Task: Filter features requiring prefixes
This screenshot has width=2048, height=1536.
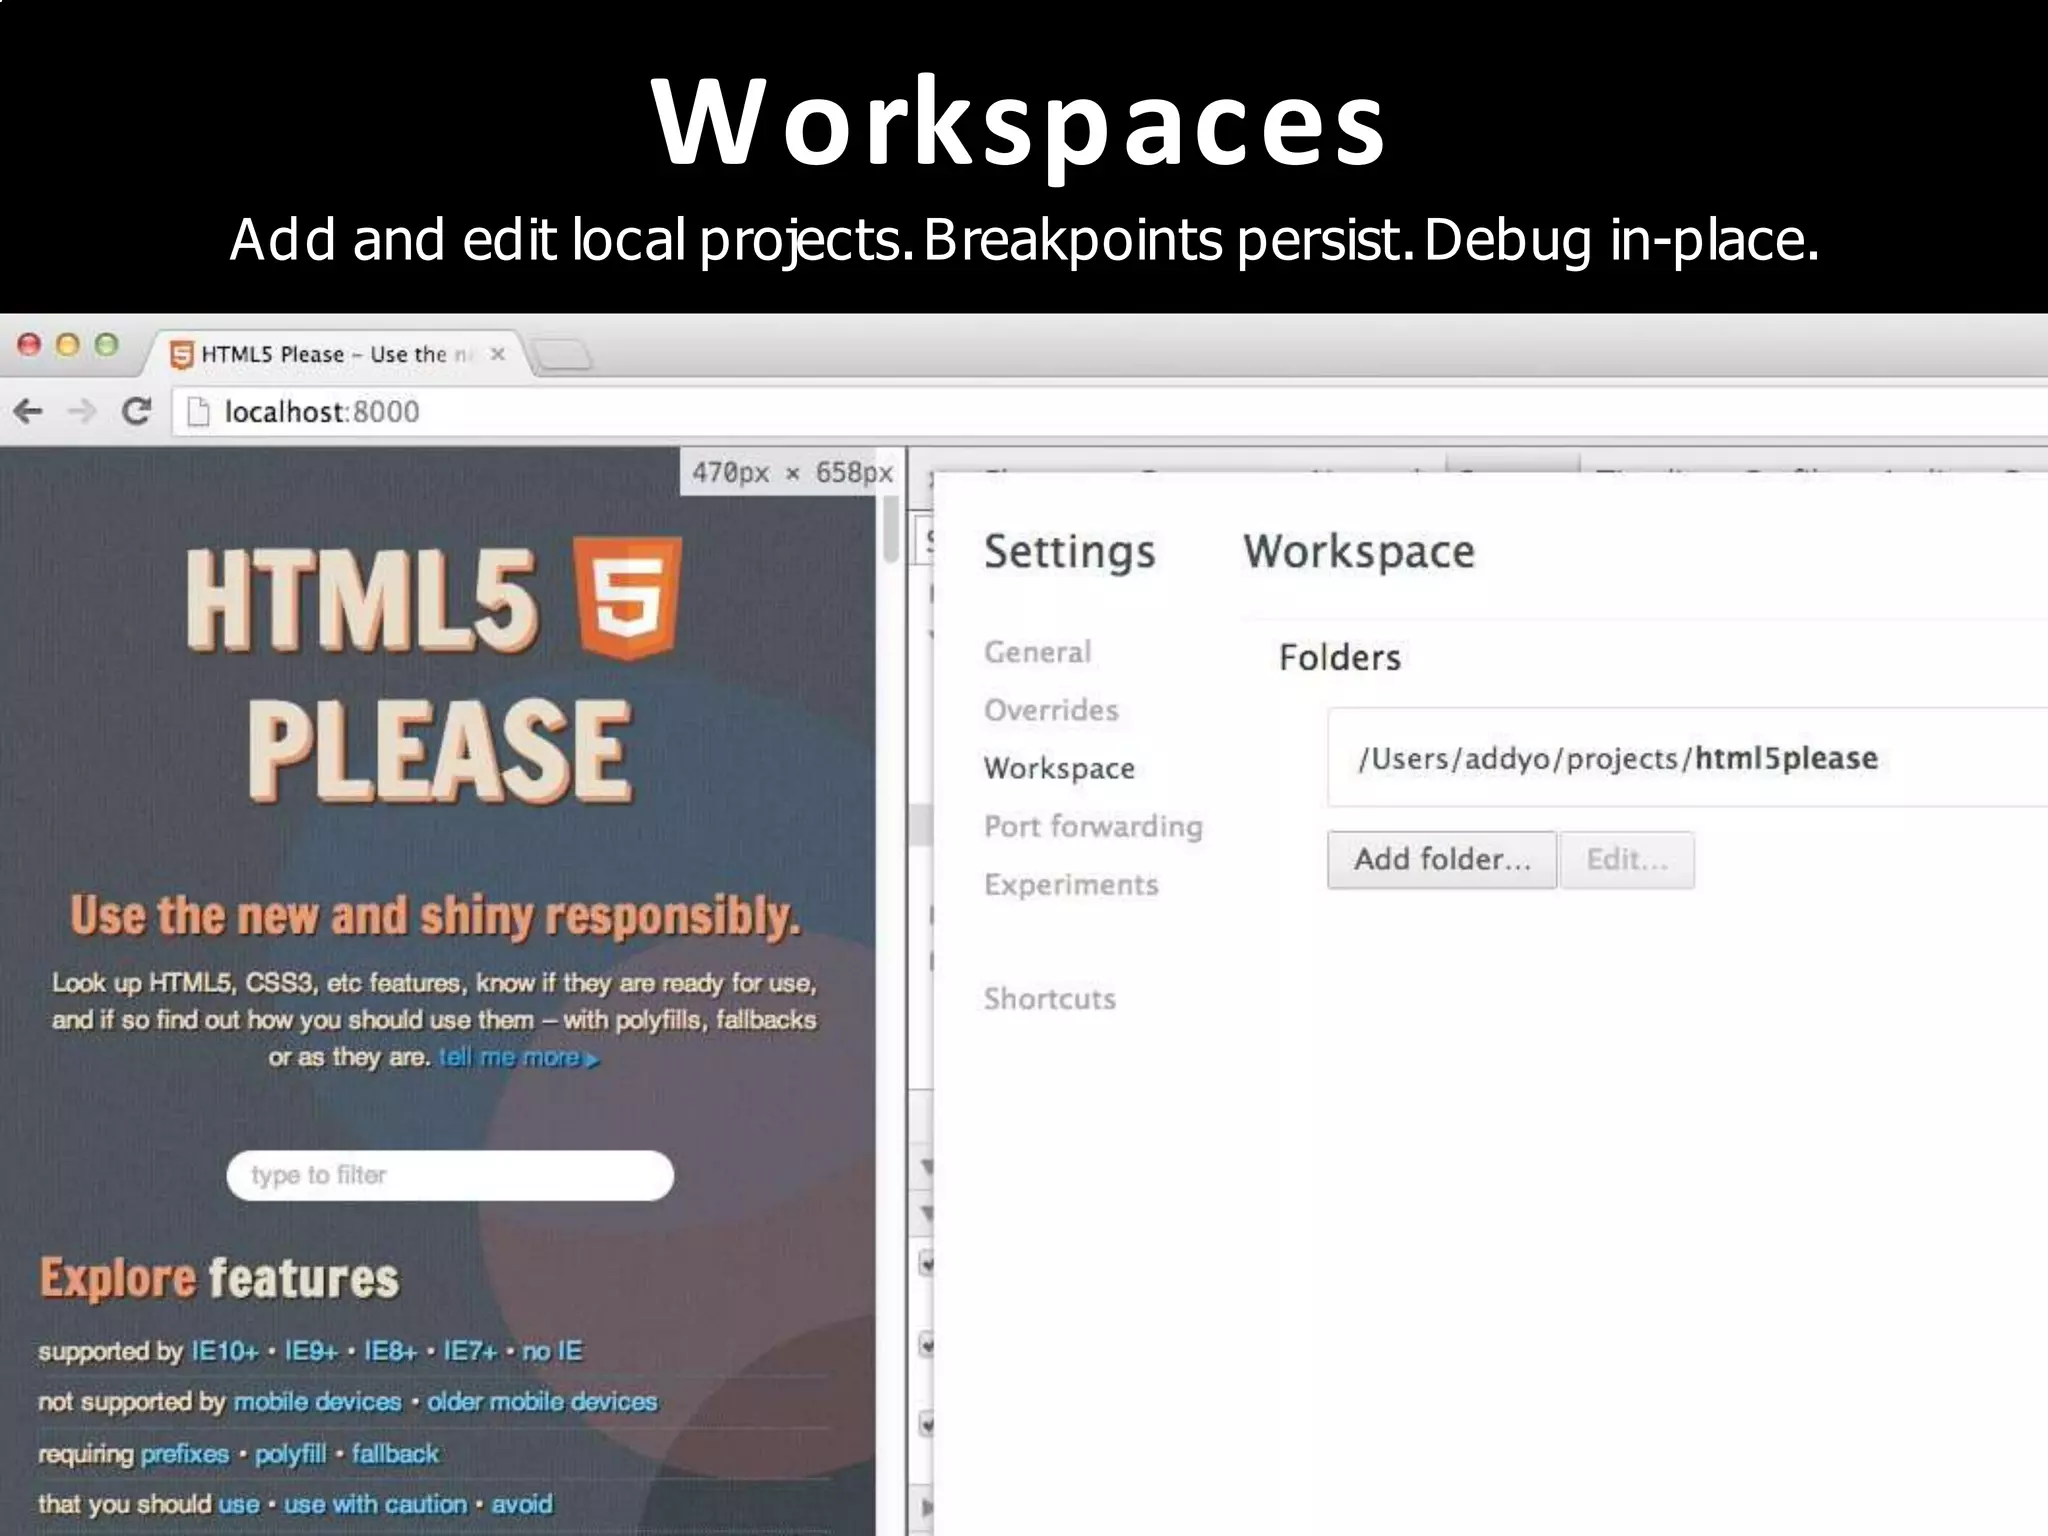Action: tap(185, 1454)
